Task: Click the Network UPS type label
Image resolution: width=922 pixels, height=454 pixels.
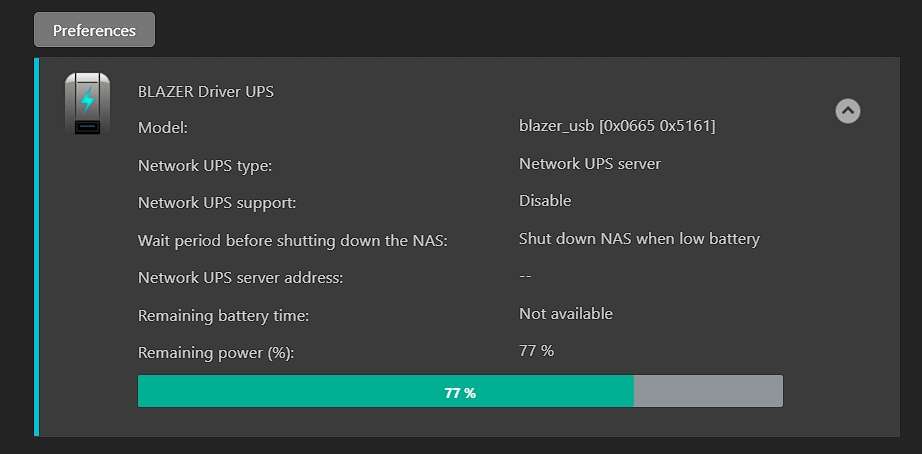Action: 205,166
